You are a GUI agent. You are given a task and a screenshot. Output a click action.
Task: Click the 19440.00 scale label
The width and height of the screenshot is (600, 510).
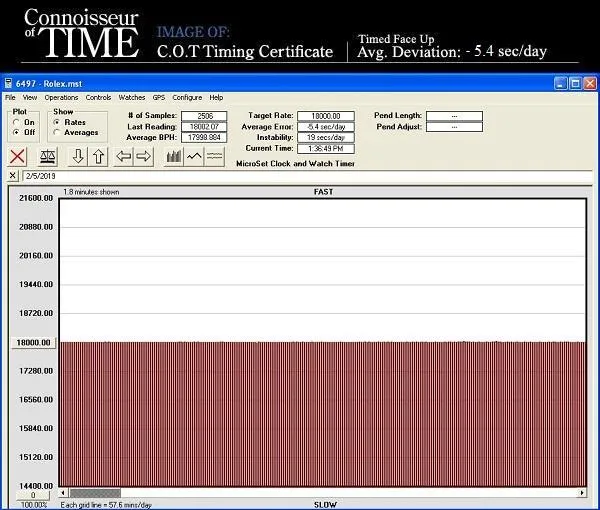click(x=36, y=284)
